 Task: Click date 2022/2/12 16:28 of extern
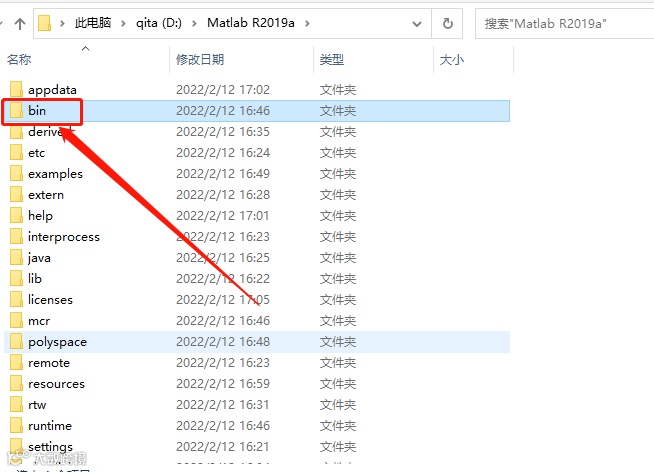[x=223, y=195]
